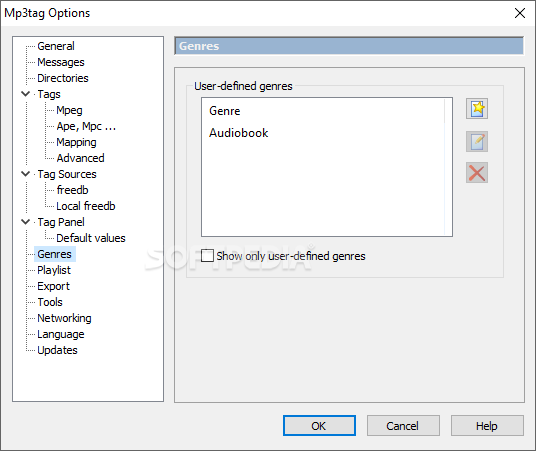Close the Mp3tag Options dialog
Image resolution: width=536 pixels, height=451 pixels.
tap(520, 13)
